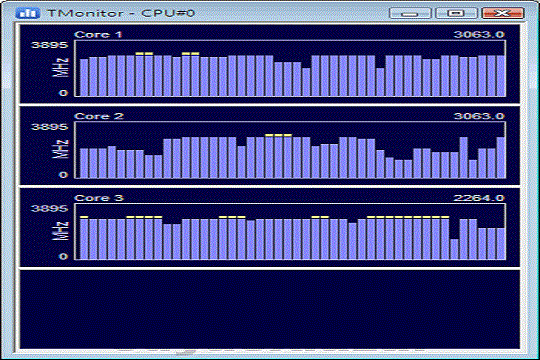Screen dimensions: 540x360
Task: Click the 3895 axis maximum on Core 1
Action: click(x=50, y=45)
